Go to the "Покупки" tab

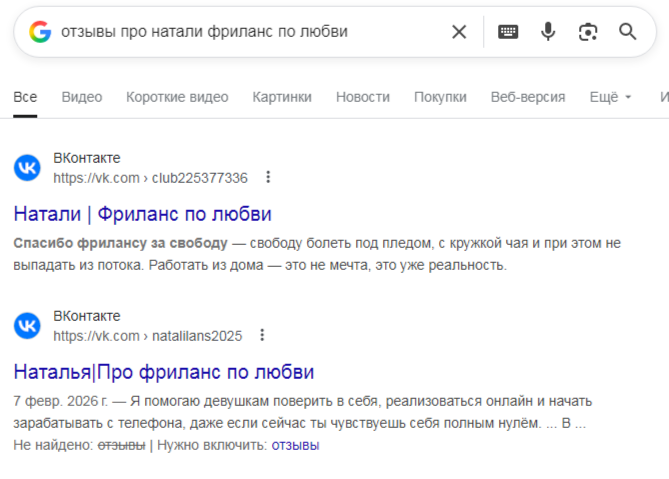click(x=440, y=97)
